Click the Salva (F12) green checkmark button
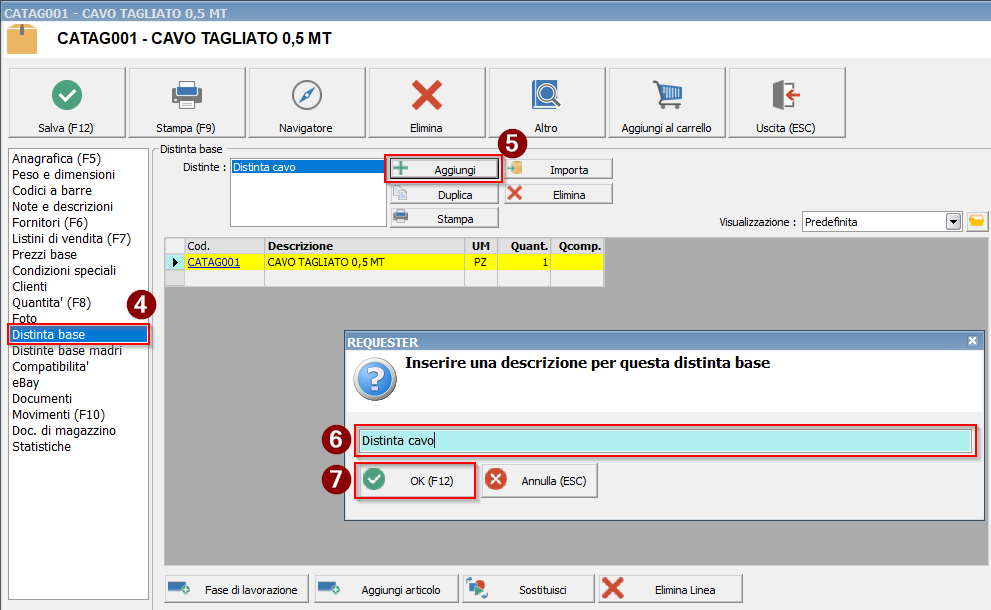The height and width of the screenshot is (610, 991). [67, 103]
